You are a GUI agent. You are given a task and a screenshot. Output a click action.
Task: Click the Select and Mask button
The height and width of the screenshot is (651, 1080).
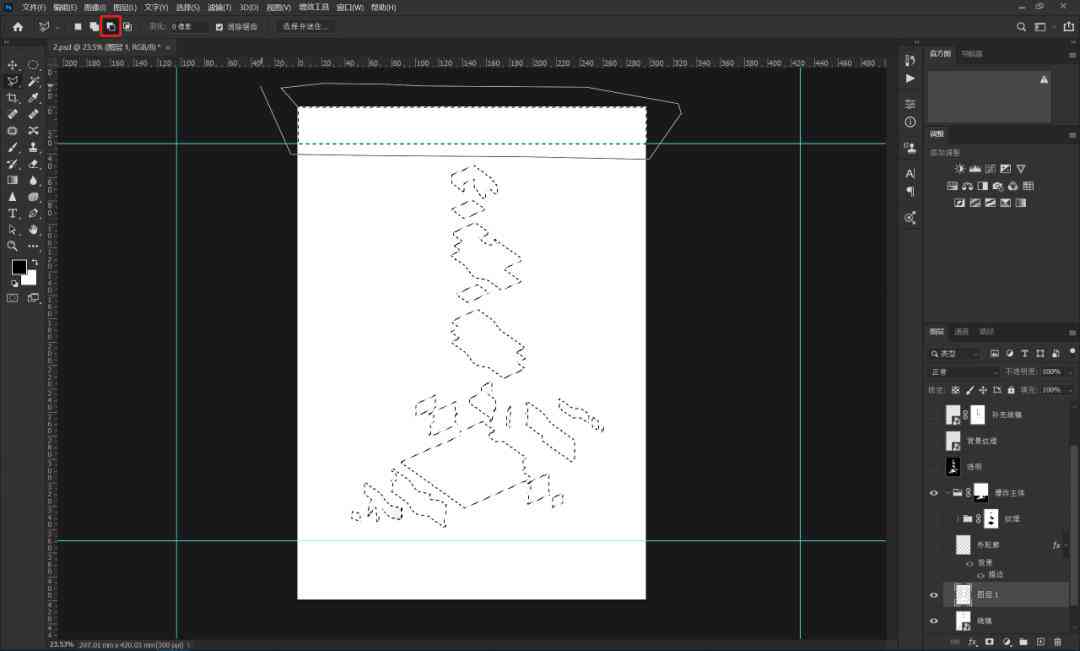point(304,27)
